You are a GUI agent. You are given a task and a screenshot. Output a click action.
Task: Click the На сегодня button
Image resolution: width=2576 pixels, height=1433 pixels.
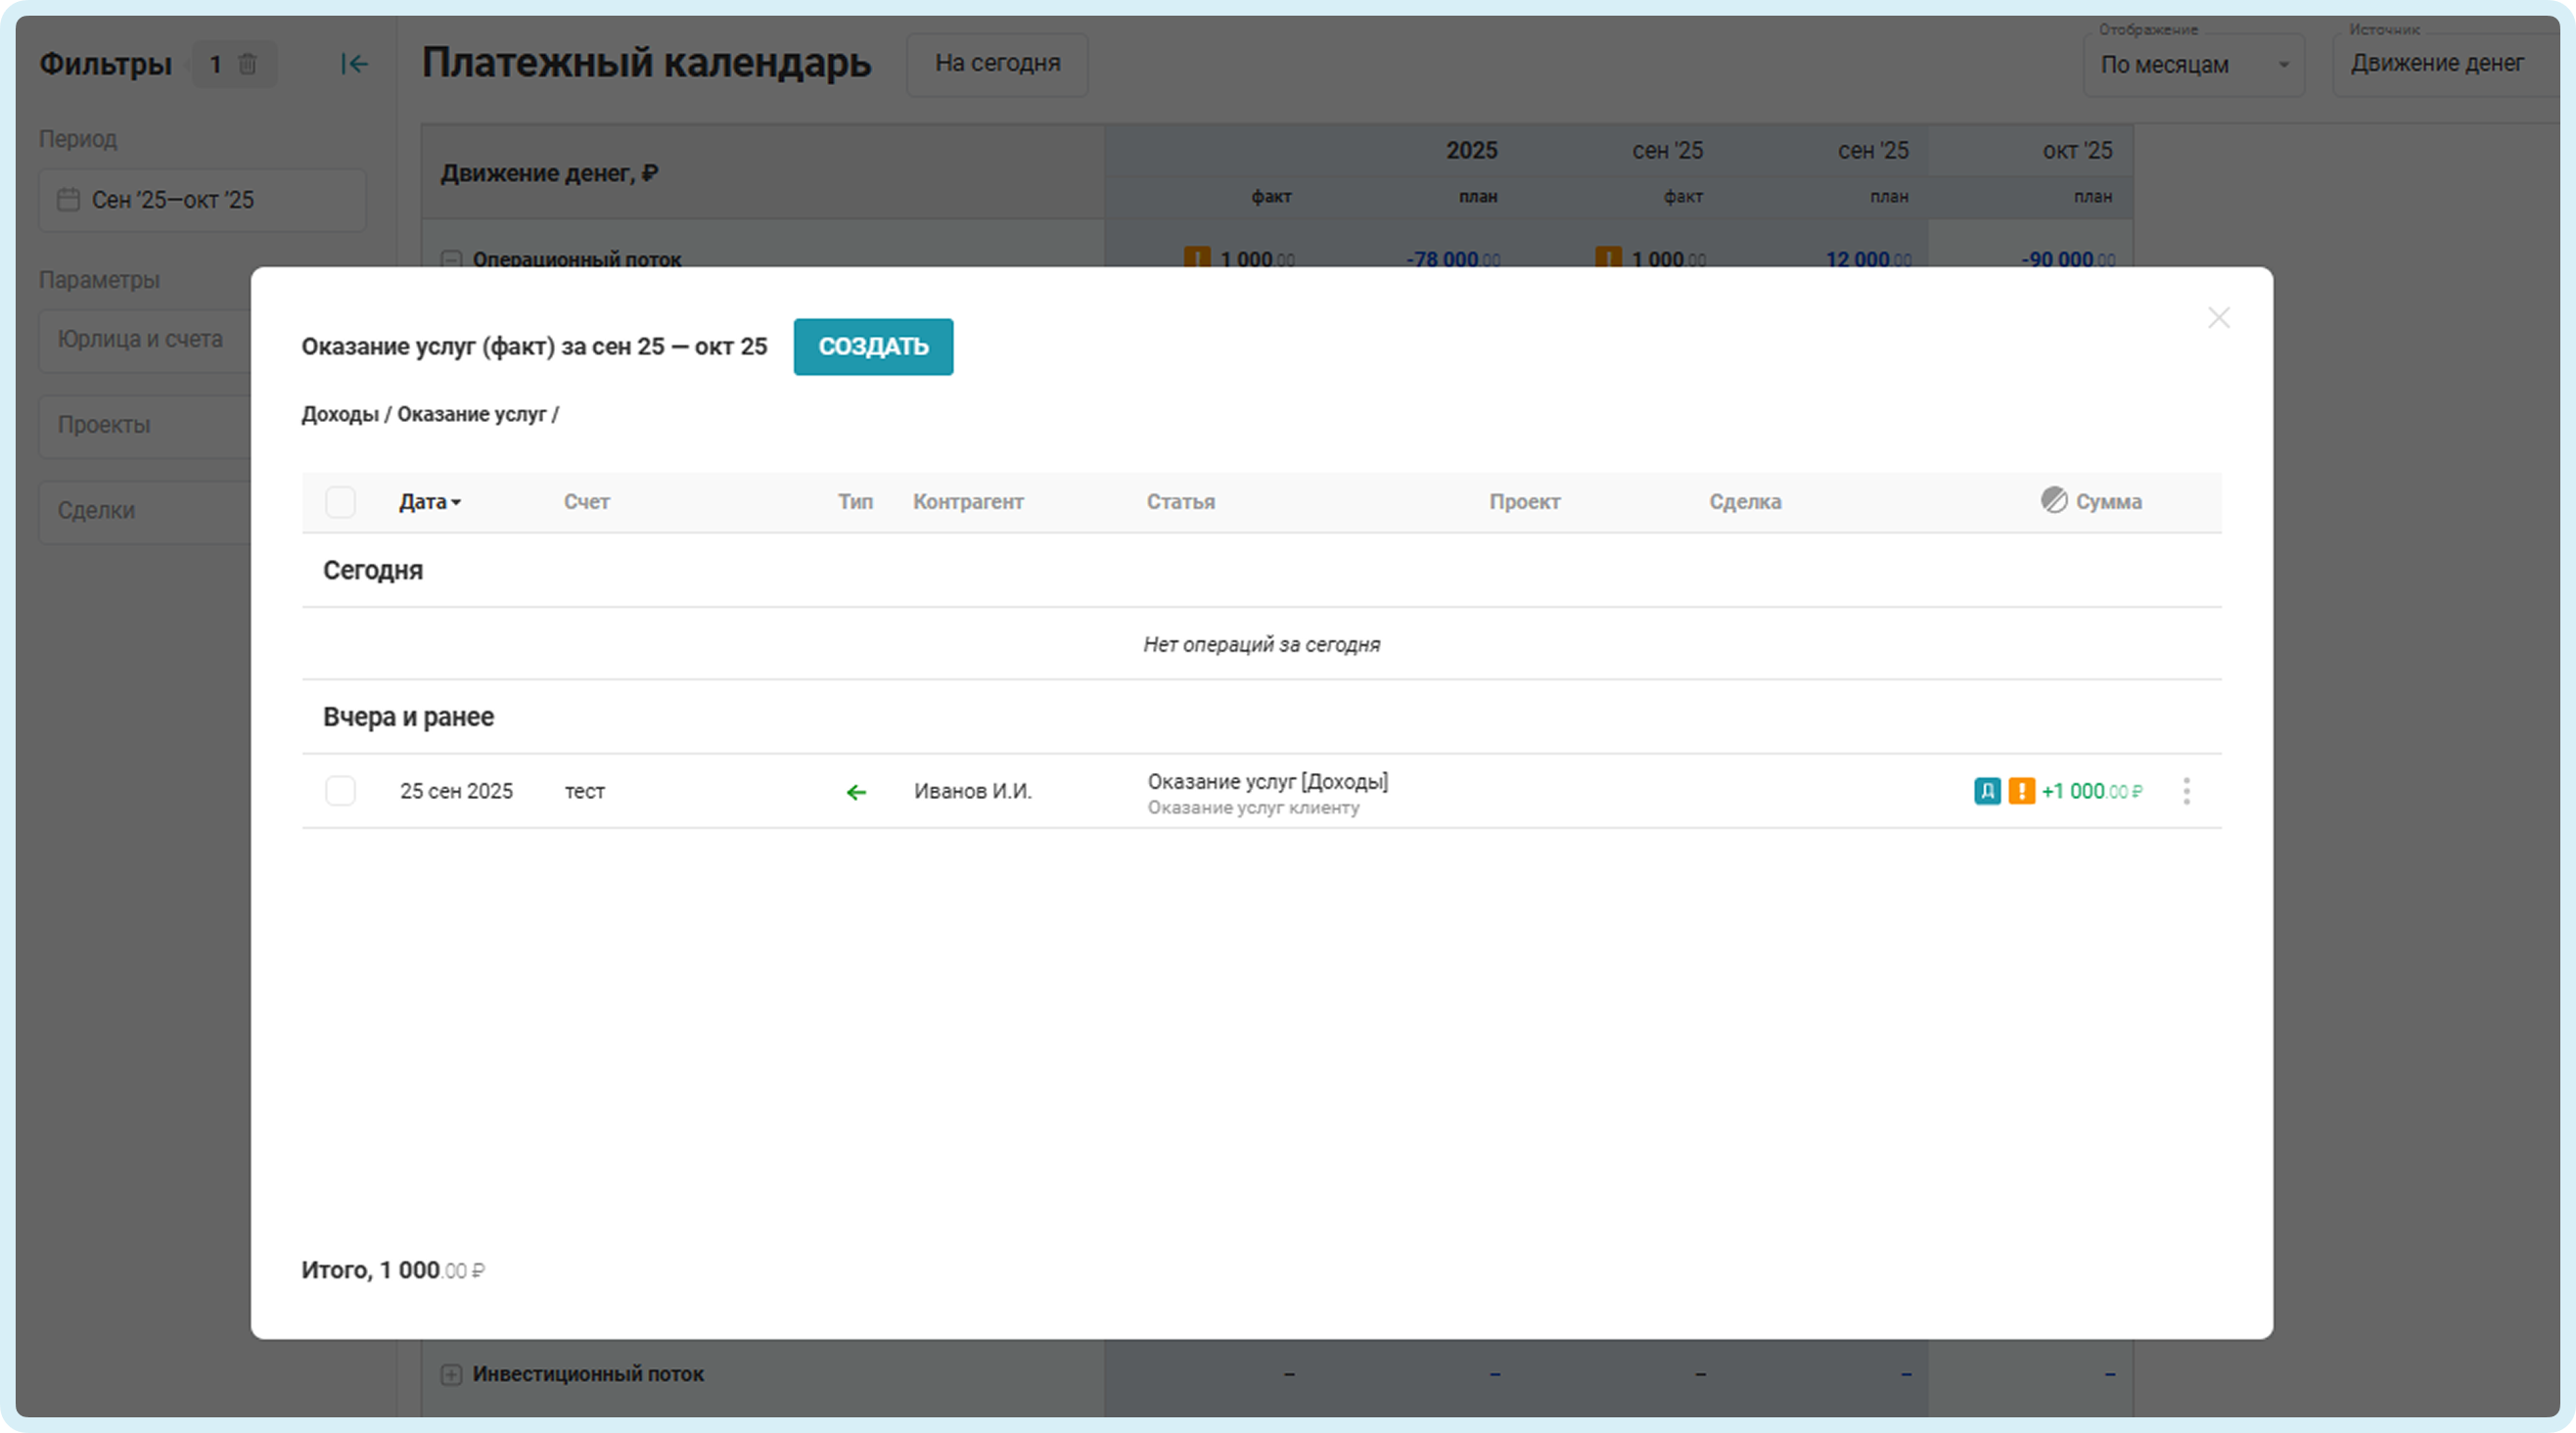pyautogui.click(x=997, y=64)
